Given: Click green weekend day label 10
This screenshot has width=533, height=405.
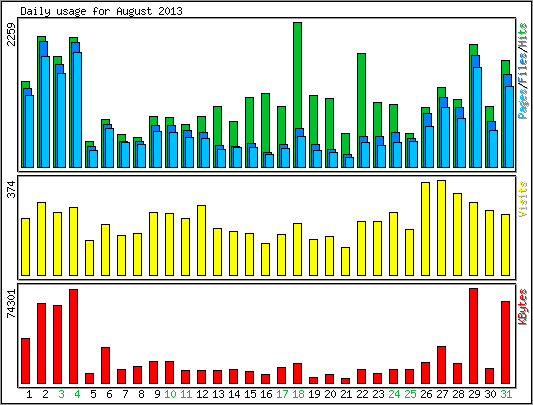Looking at the screenshot, I should (x=170, y=394).
